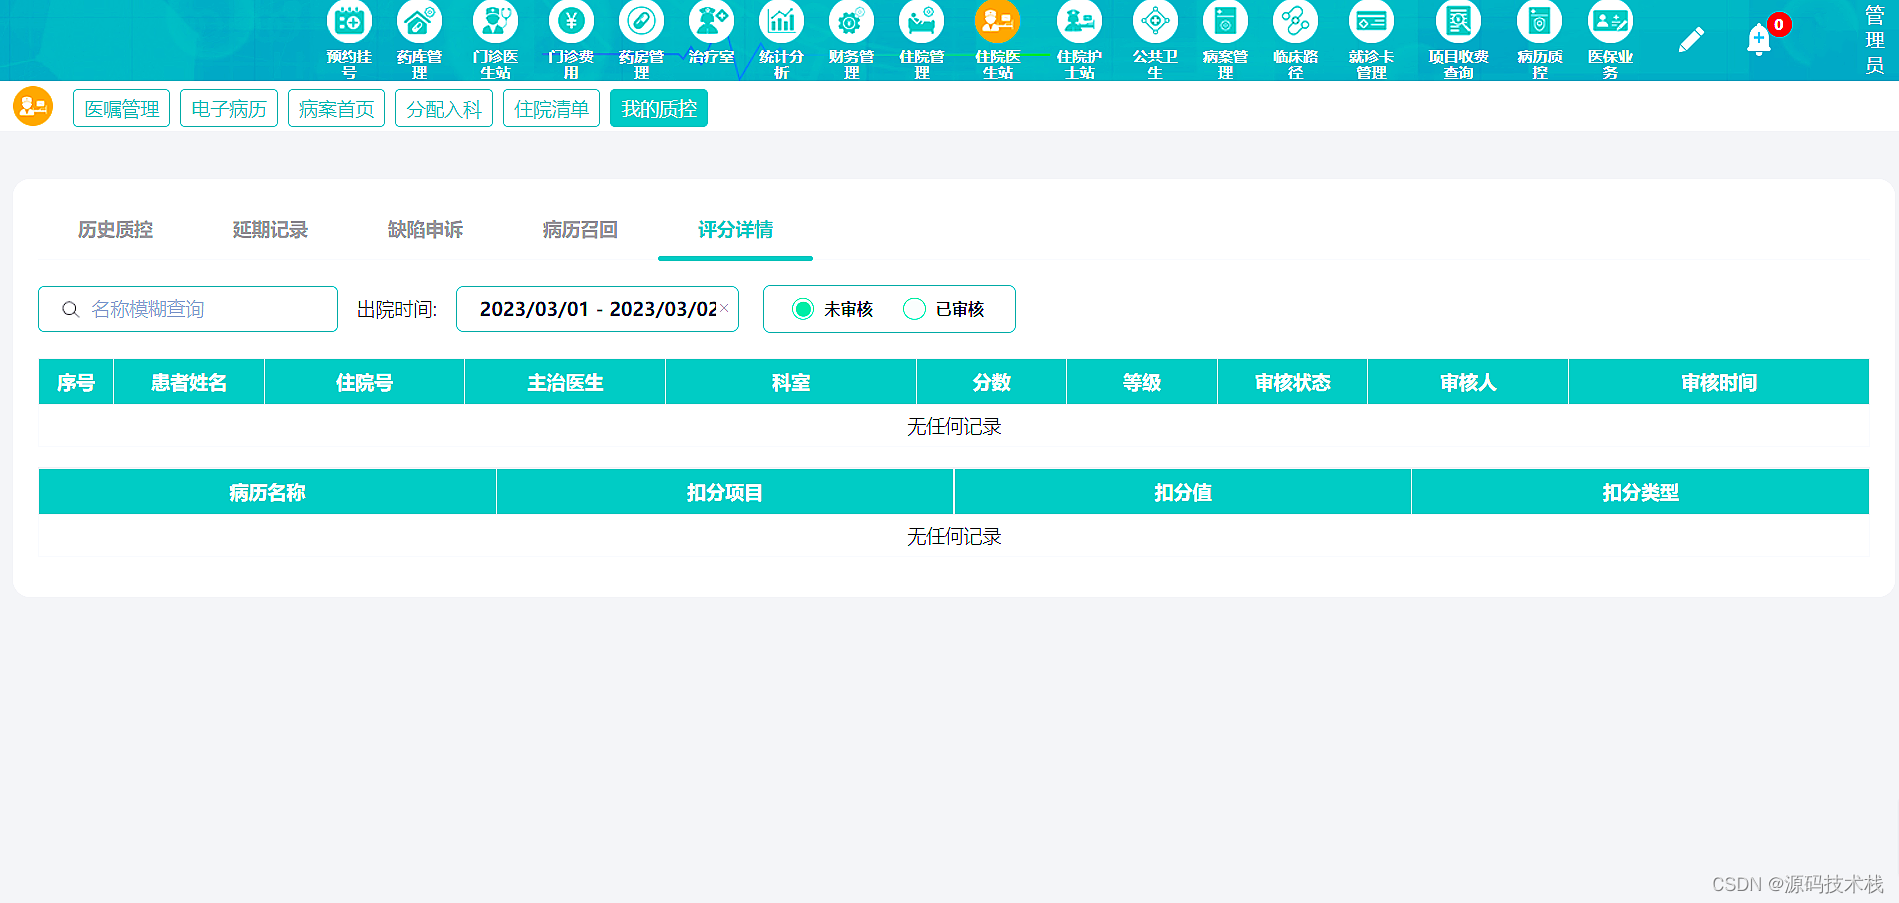Image resolution: width=1899 pixels, height=903 pixels.
Task: Switch to the 历史质控 tab
Action: click(116, 230)
